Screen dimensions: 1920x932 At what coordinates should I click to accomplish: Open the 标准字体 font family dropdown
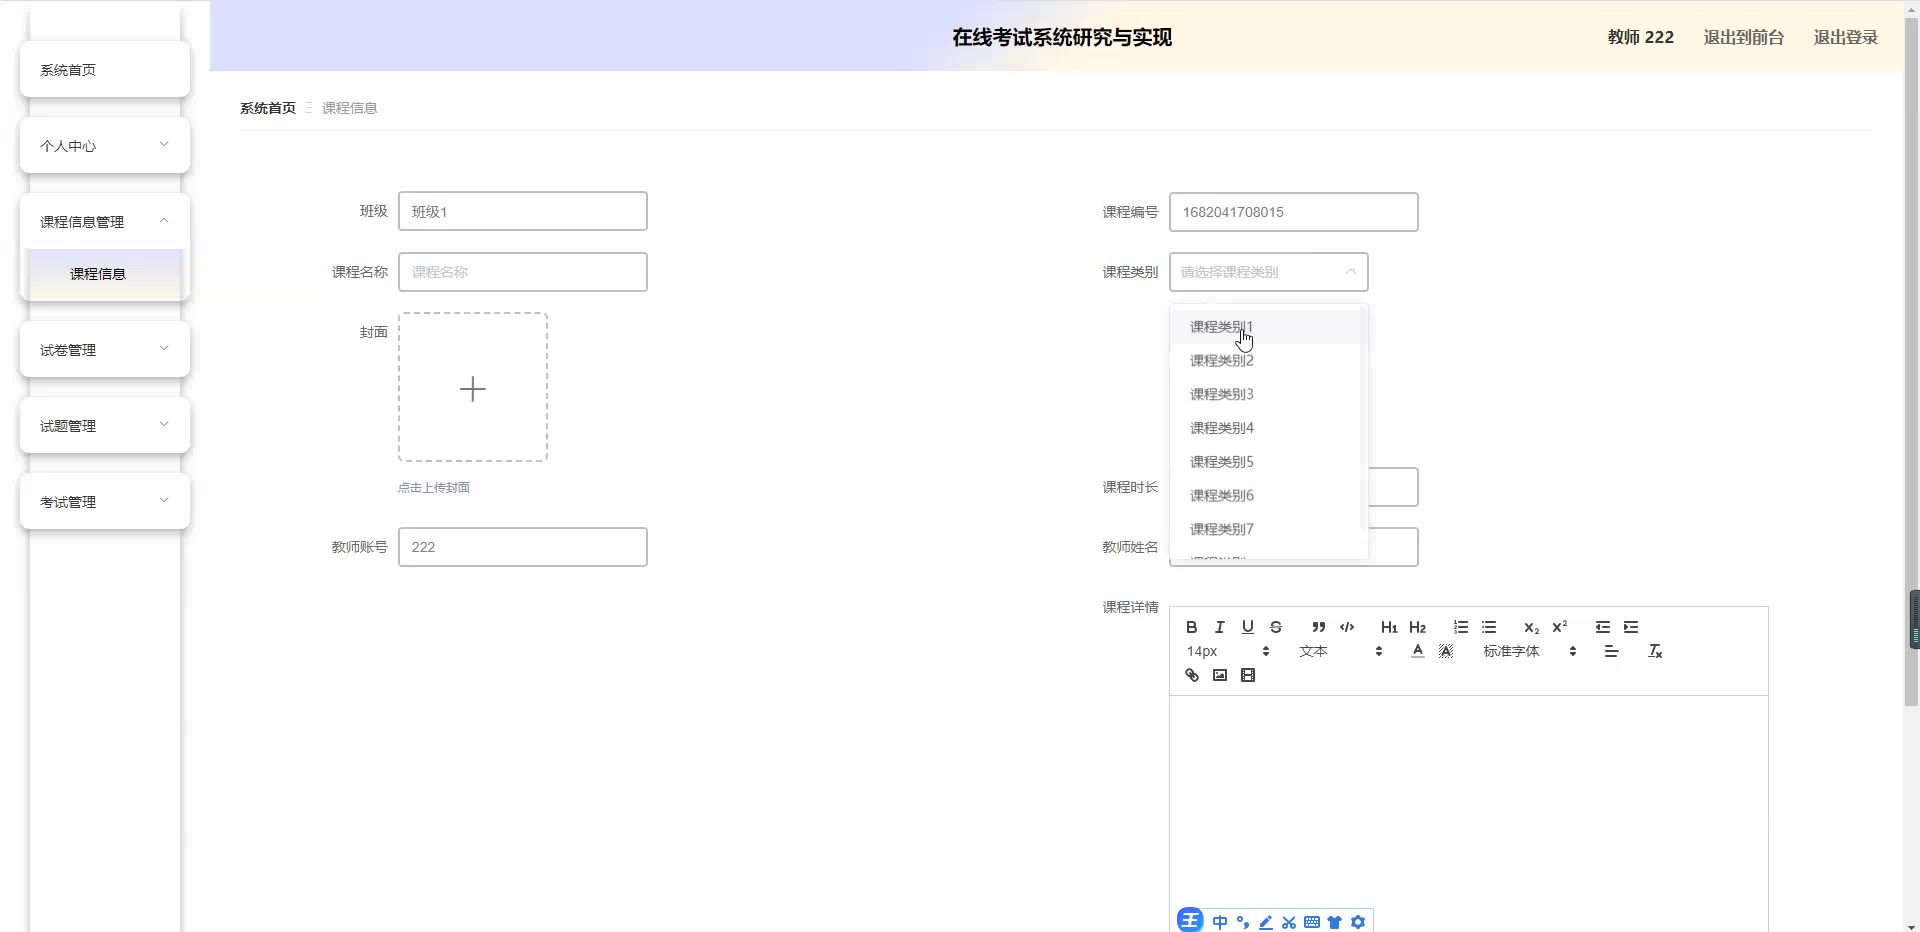[x=1529, y=651]
